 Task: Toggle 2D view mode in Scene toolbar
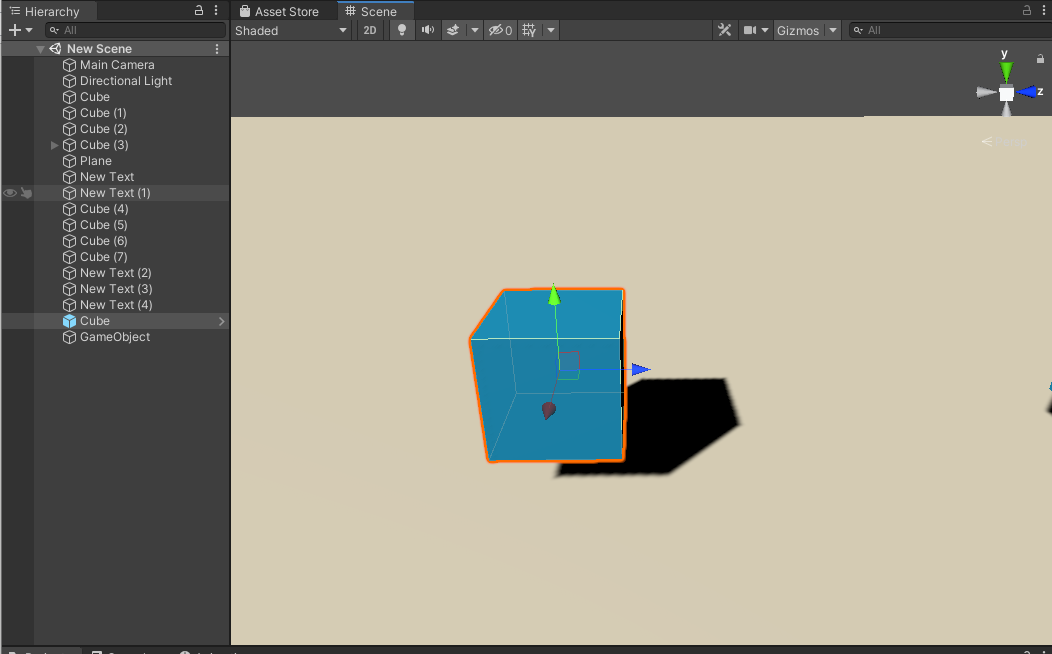click(370, 30)
